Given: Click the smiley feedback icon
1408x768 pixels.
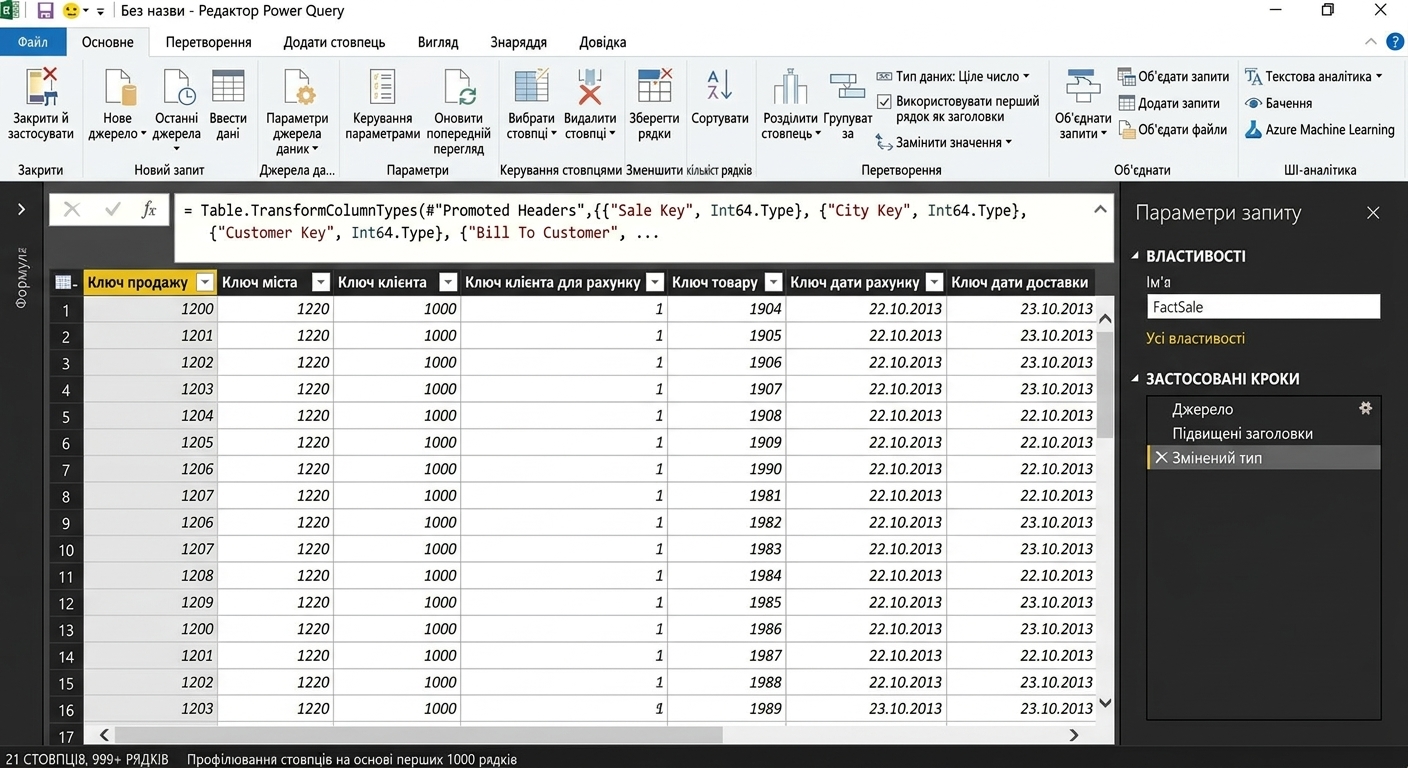Looking at the screenshot, I should coord(72,11).
